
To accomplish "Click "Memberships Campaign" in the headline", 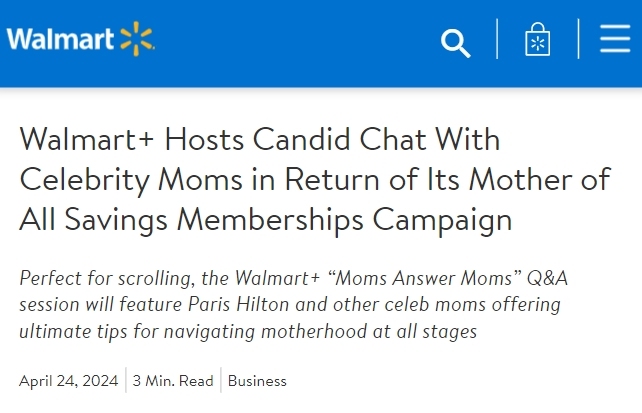I will click(344, 219).
